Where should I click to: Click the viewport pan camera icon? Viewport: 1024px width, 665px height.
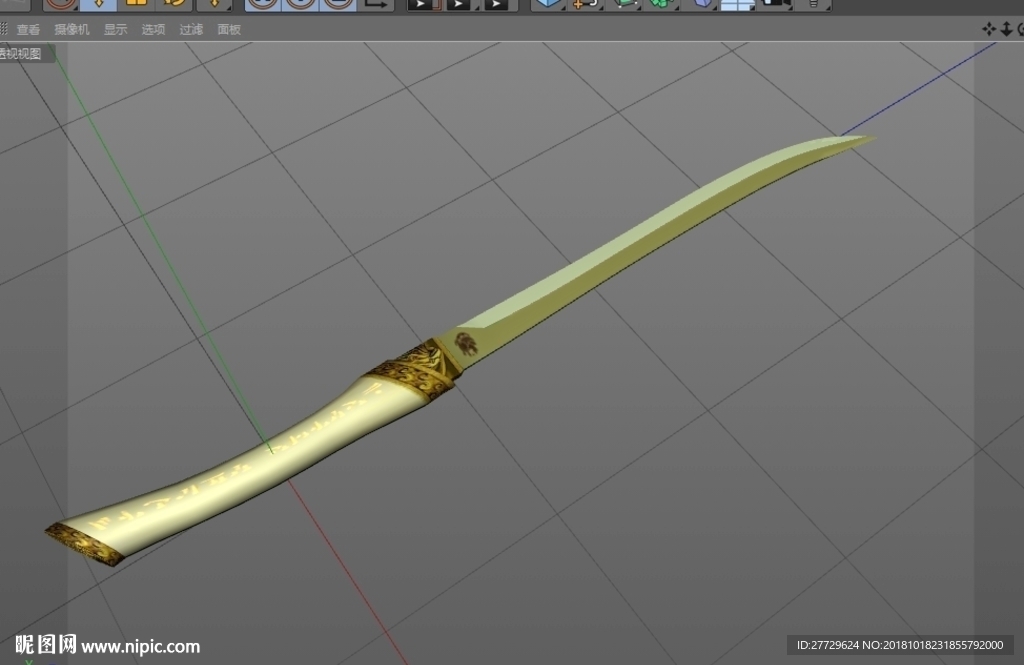click(989, 29)
